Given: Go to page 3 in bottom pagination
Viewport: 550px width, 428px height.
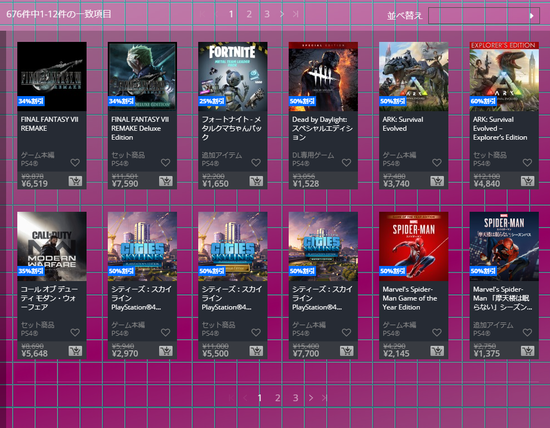Looking at the screenshot, I should [296, 398].
